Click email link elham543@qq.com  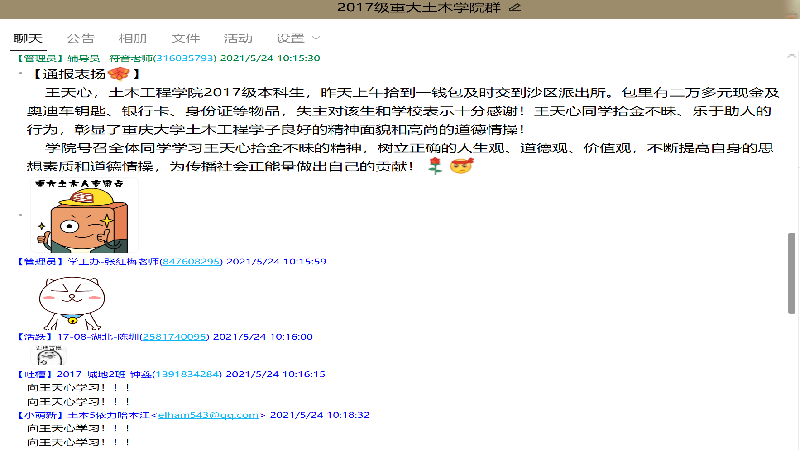(208, 415)
